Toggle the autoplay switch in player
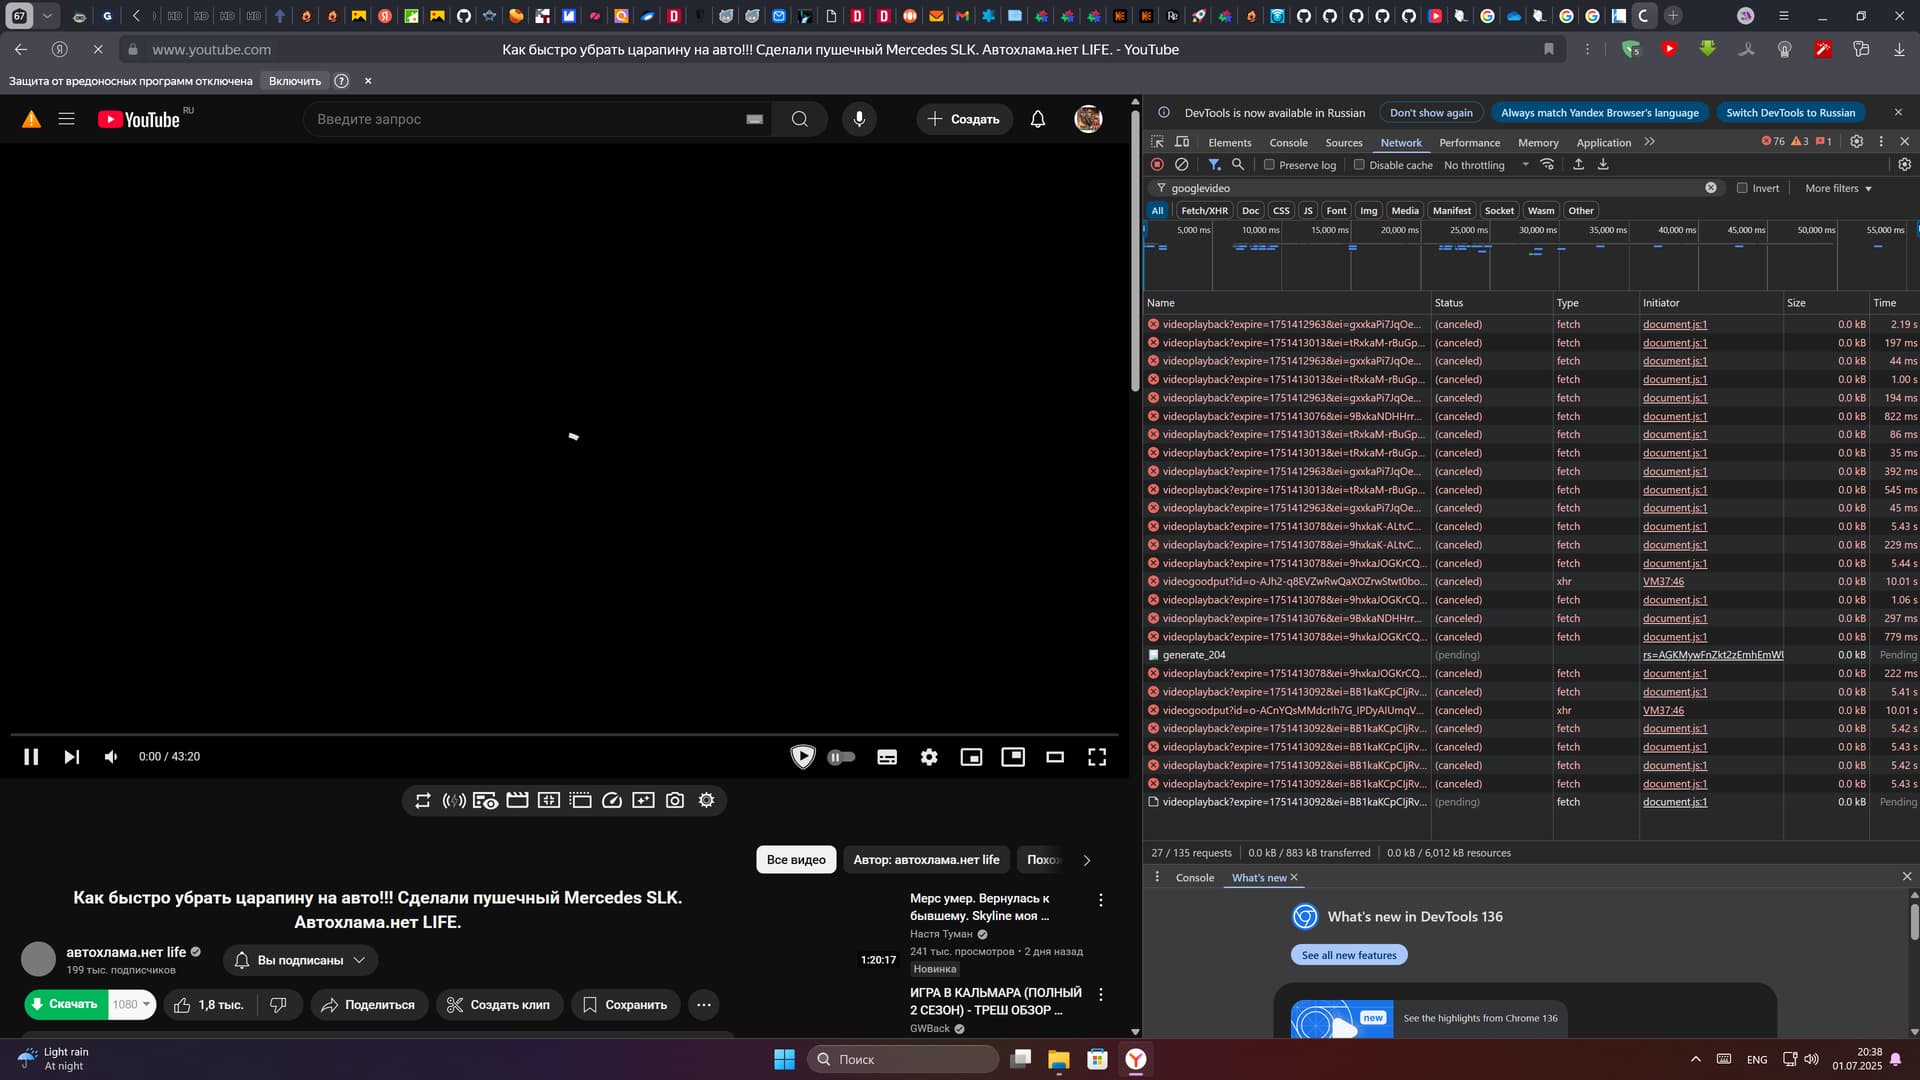Viewport: 1920px width, 1080px height. [x=842, y=757]
